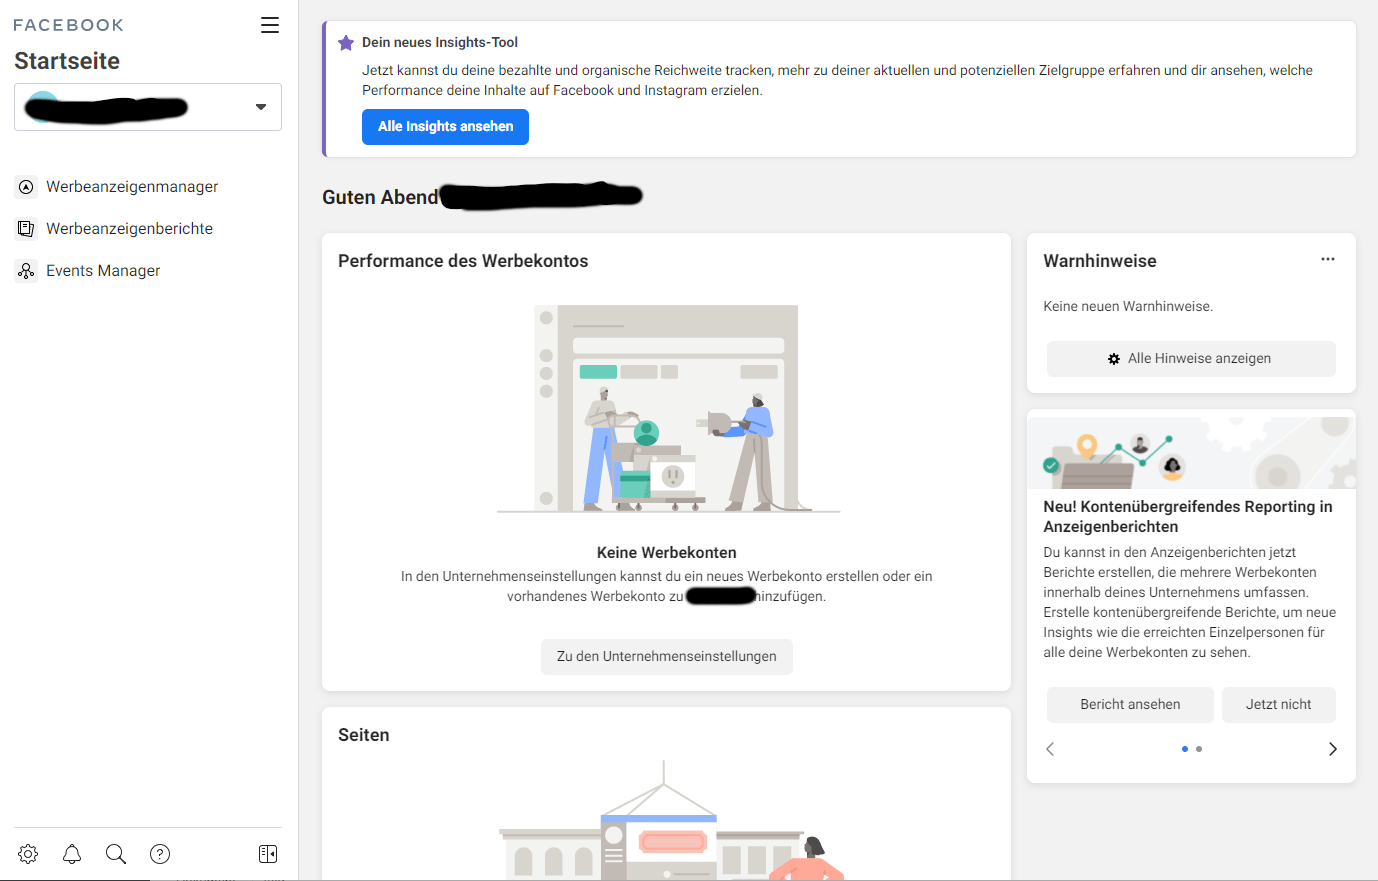Select the first carousel page dot
The image size is (1378, 881).
pos(1185,749)
